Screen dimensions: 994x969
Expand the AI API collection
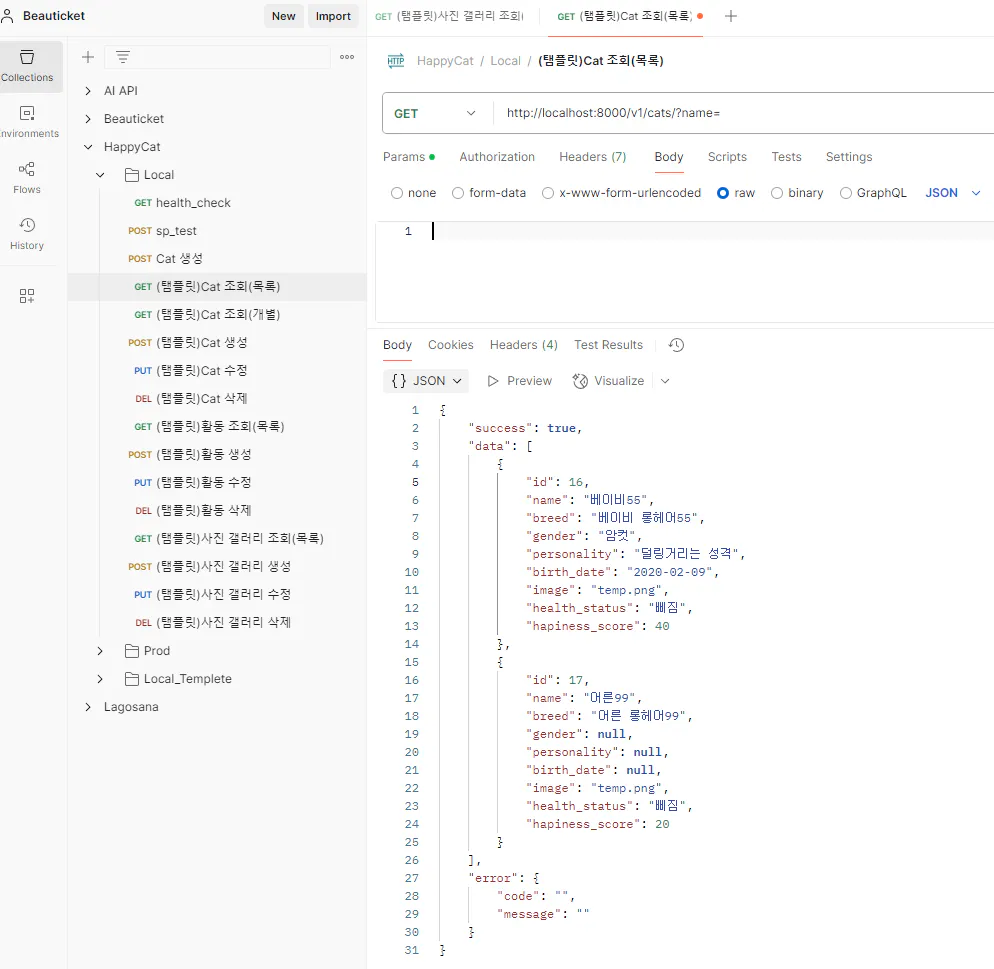coord(88,91)
